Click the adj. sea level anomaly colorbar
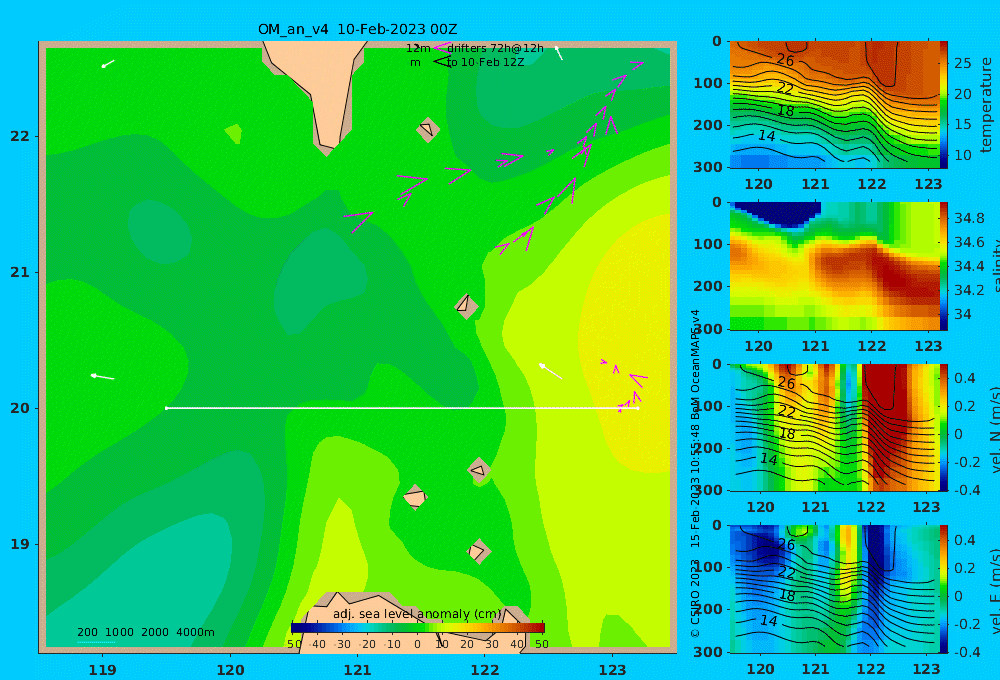This screenshot has height=680, width=1000. tap(418, 628)
